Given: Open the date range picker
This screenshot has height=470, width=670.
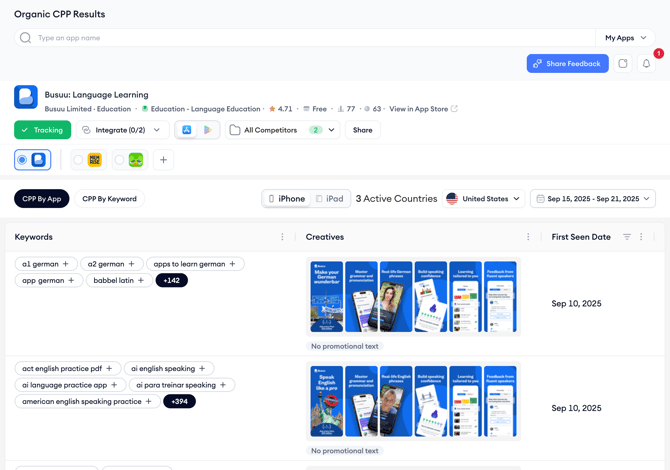Looking at the screenshot, I should click(592, 199).
